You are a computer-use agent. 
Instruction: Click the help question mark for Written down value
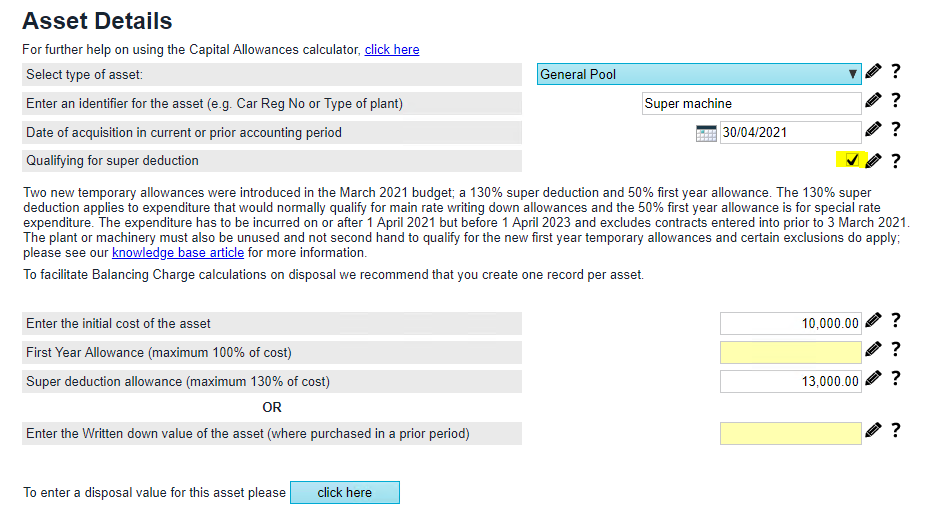pyautogui.click(x=896, y=431)
